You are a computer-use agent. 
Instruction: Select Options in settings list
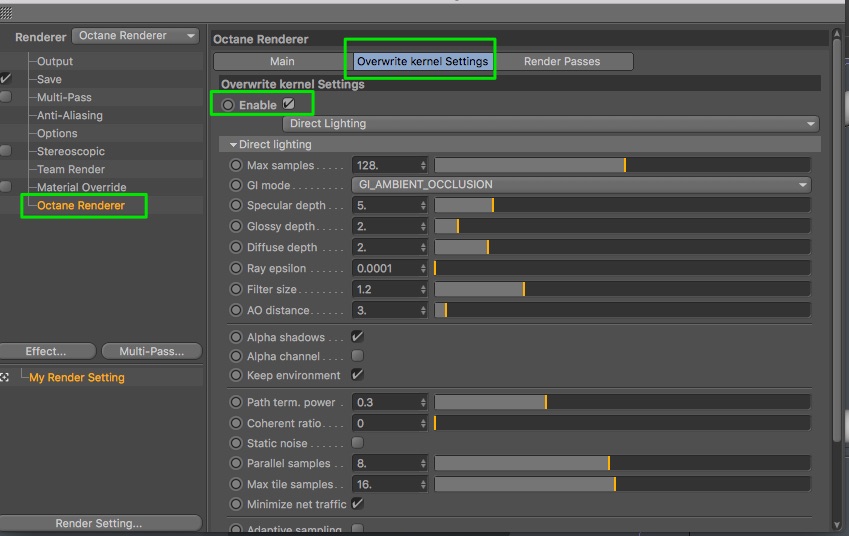coord(57,133)
